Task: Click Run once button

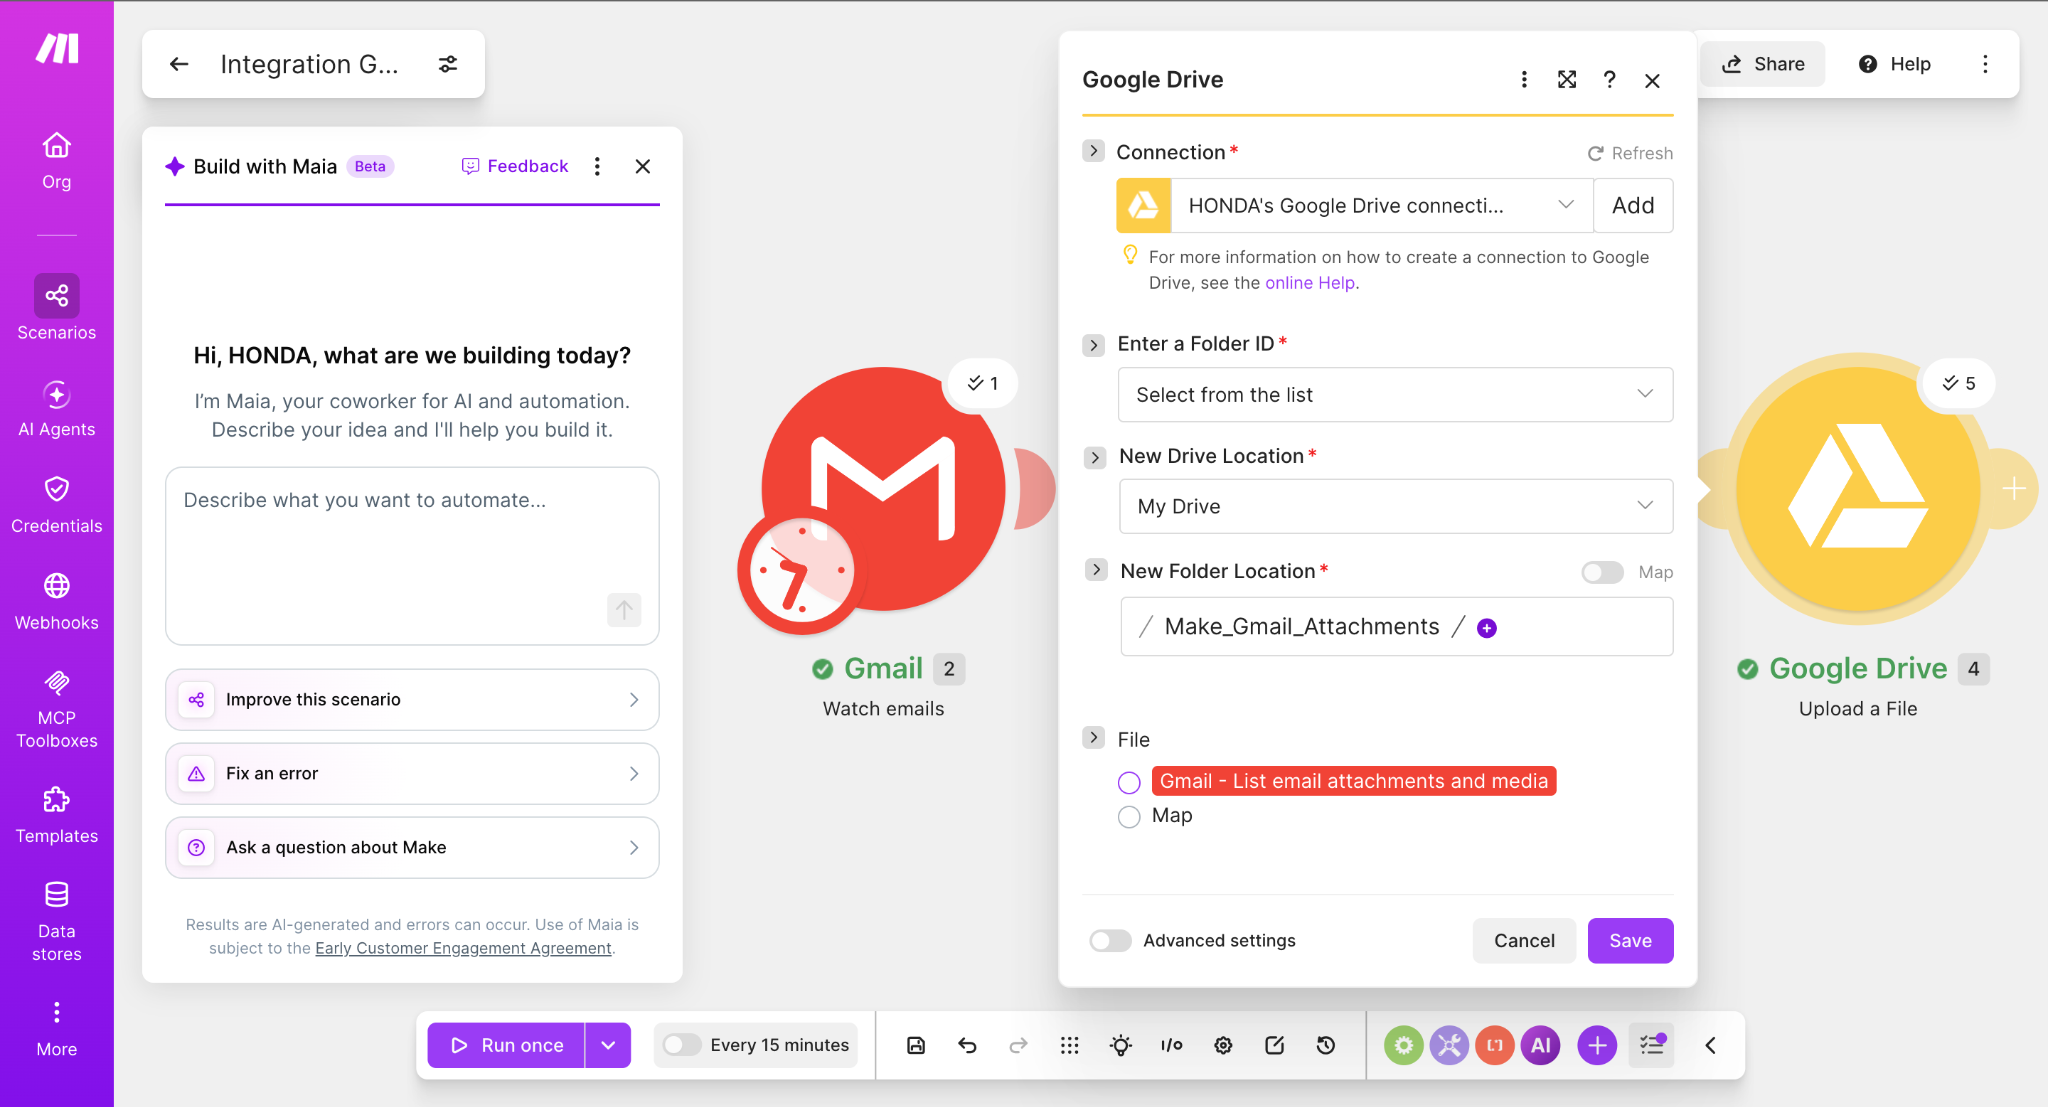Action: pyautogui.click(x=506, y=1045)
